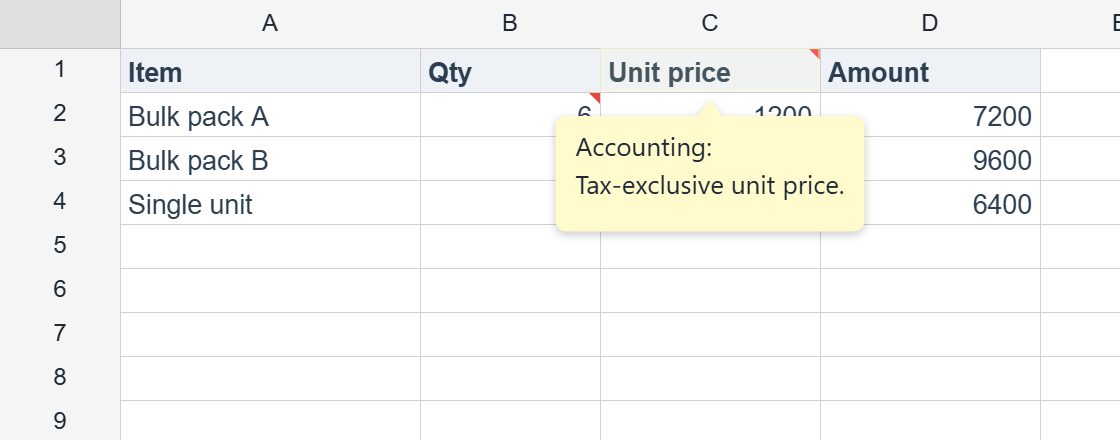Select the Bulk pack B cell
Image resolution: width=1120 pixels, height=440 pixels.
[x=270, y=159]
